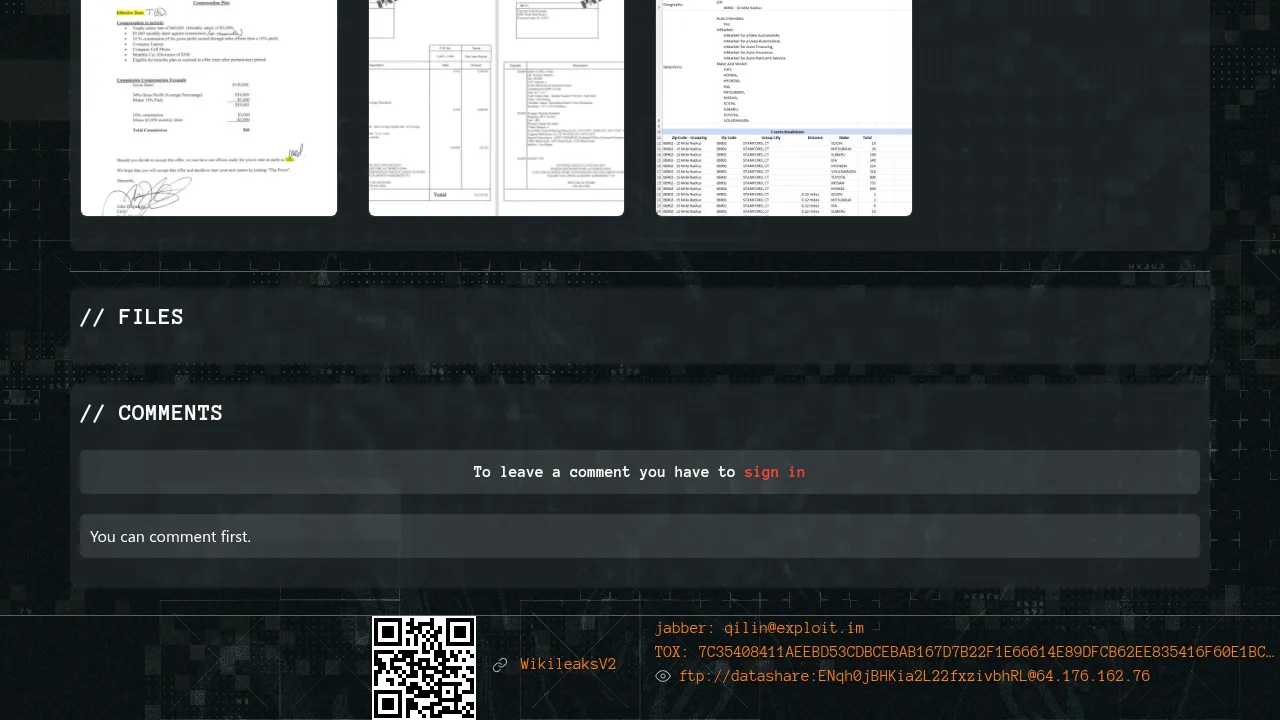Click the chain link icon beside WikileaksV2

(x=500, y=665)
